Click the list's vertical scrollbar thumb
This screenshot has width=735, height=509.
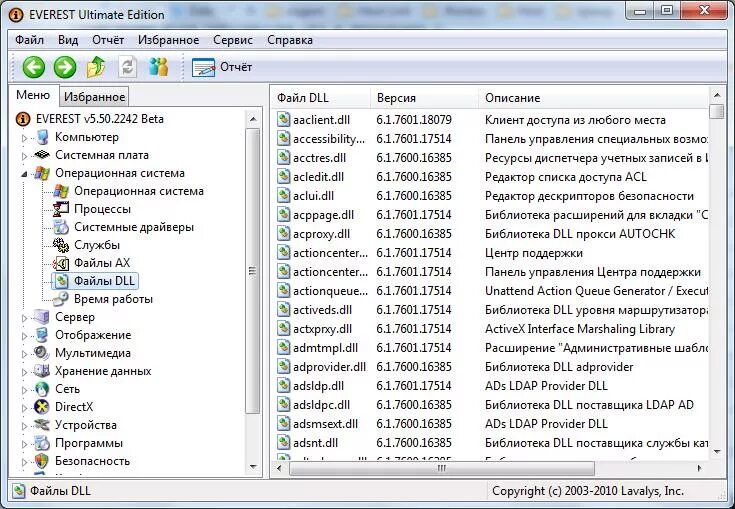[x=717, y=112]
